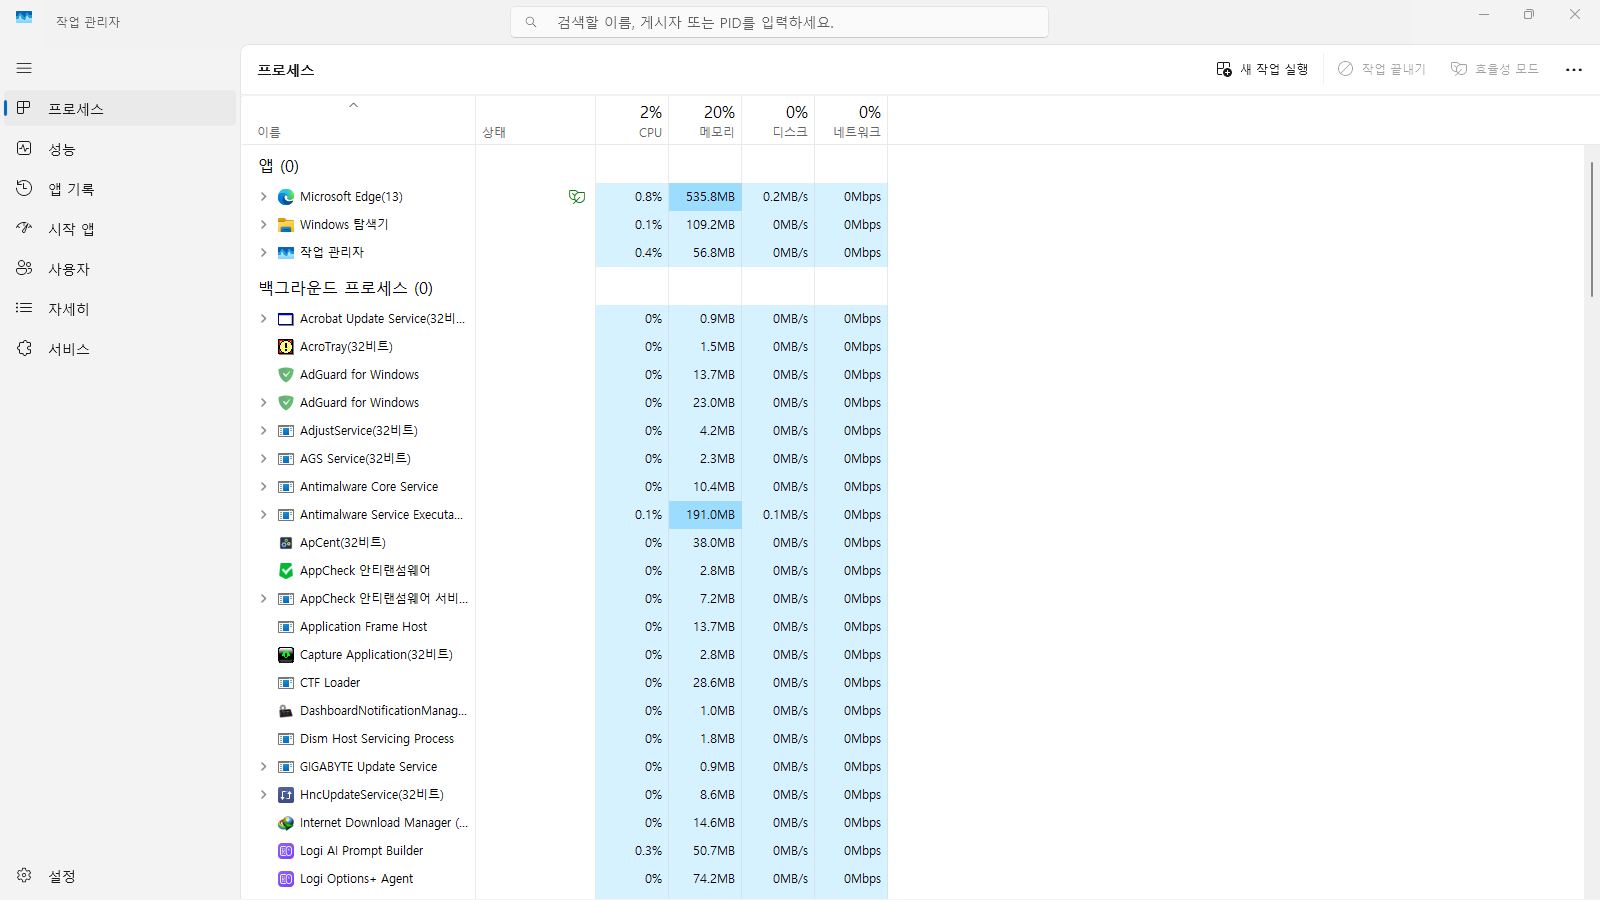The height and width of the screenshot is (900, 1600).
Task: Sort by the CPU column header
Action: (x=632, y=120)
